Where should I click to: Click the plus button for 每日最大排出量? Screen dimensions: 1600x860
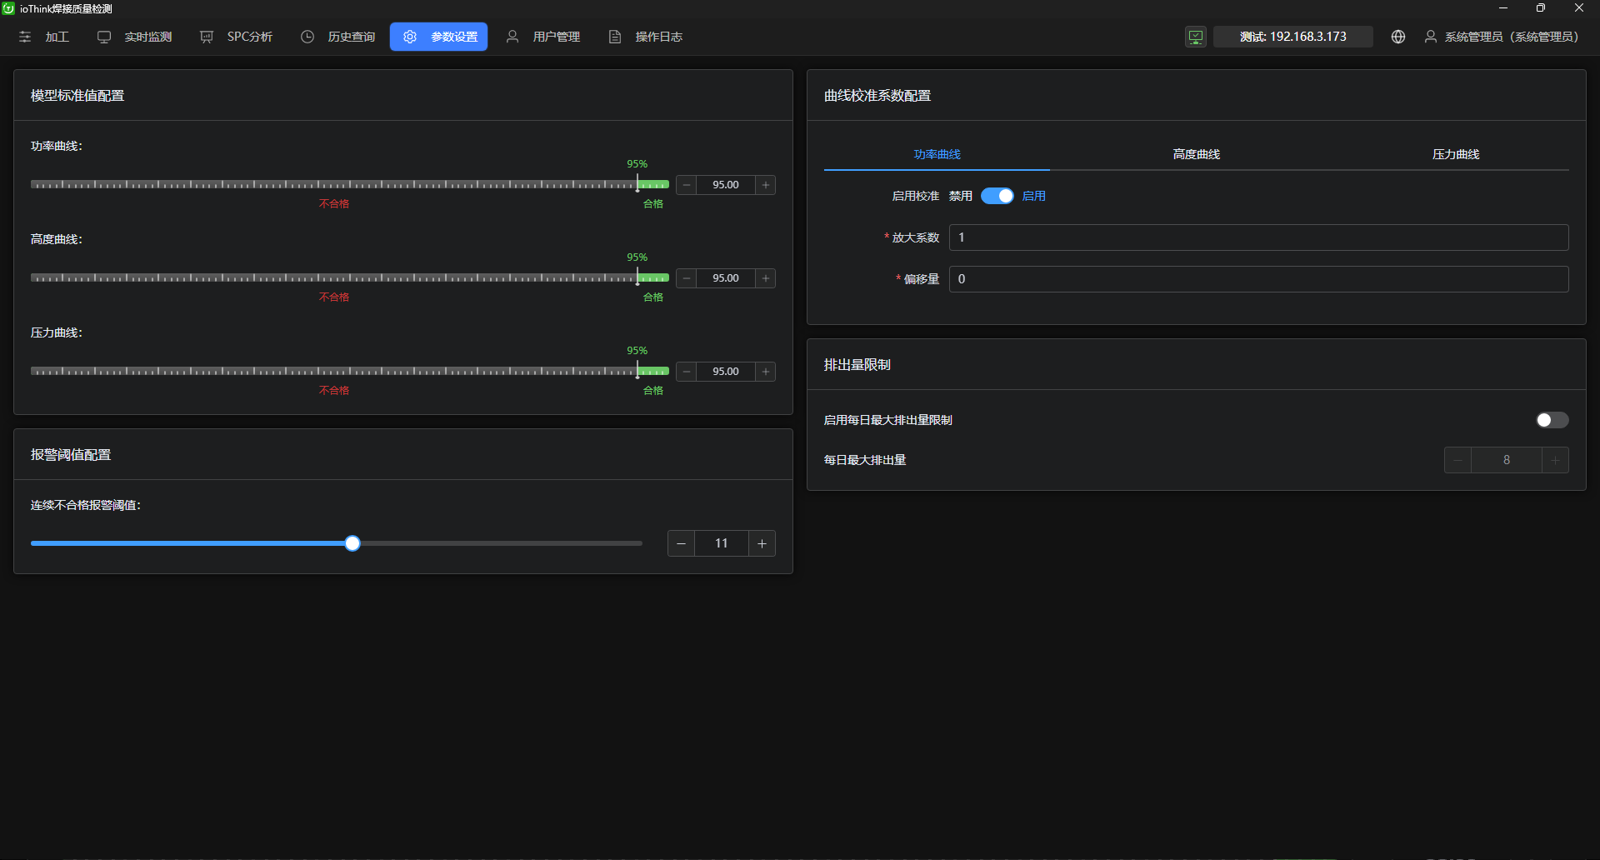tap(1555, 460)
